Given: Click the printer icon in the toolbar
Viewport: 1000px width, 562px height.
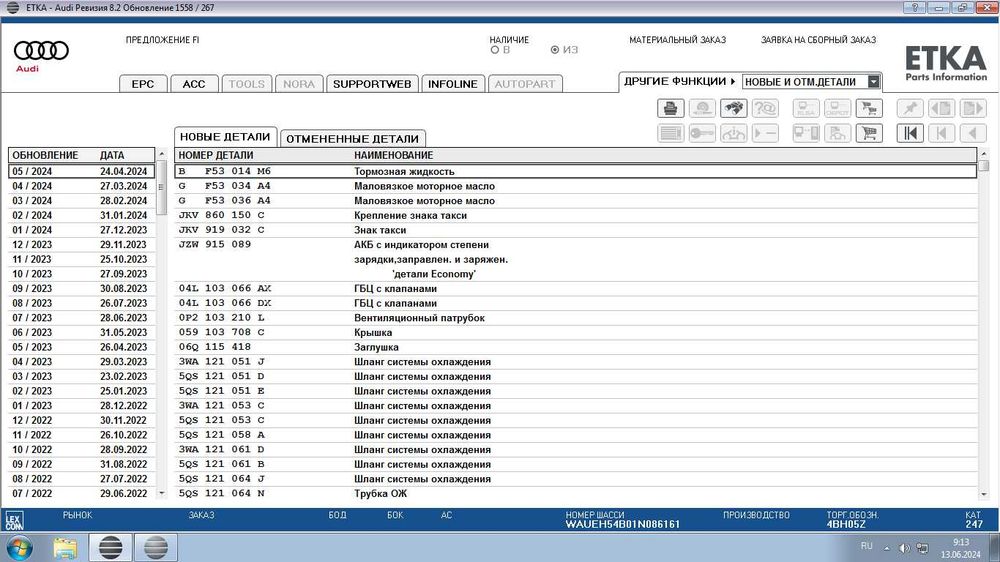Looking at the screenshot, I should coord(670,108).
